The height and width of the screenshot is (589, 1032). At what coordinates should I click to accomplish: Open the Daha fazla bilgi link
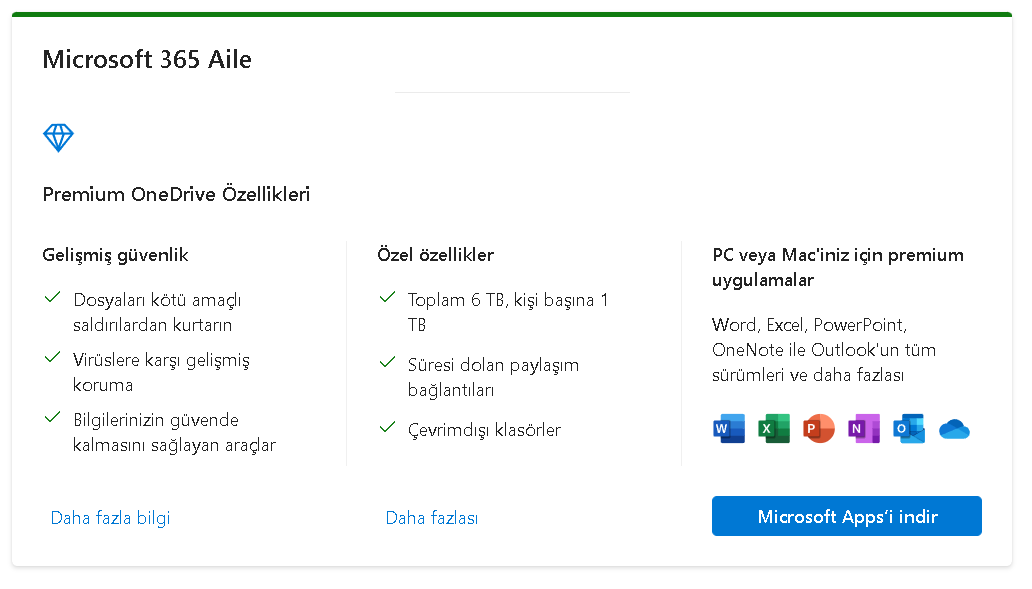(x=111, y=518)
